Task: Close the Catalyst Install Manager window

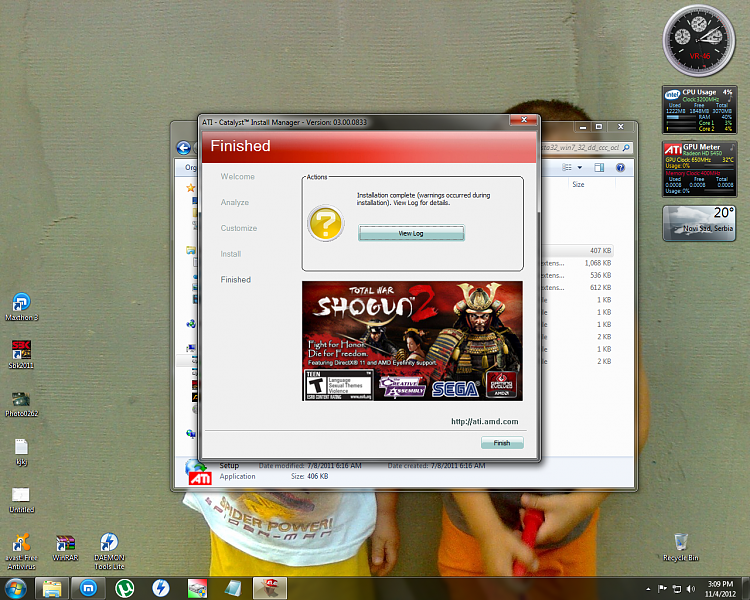Action: tap(524, 120)
